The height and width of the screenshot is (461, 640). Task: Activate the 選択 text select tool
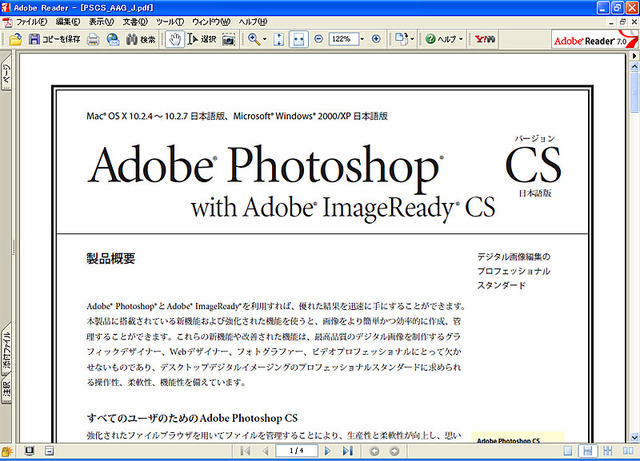click(x=202, y=39)
